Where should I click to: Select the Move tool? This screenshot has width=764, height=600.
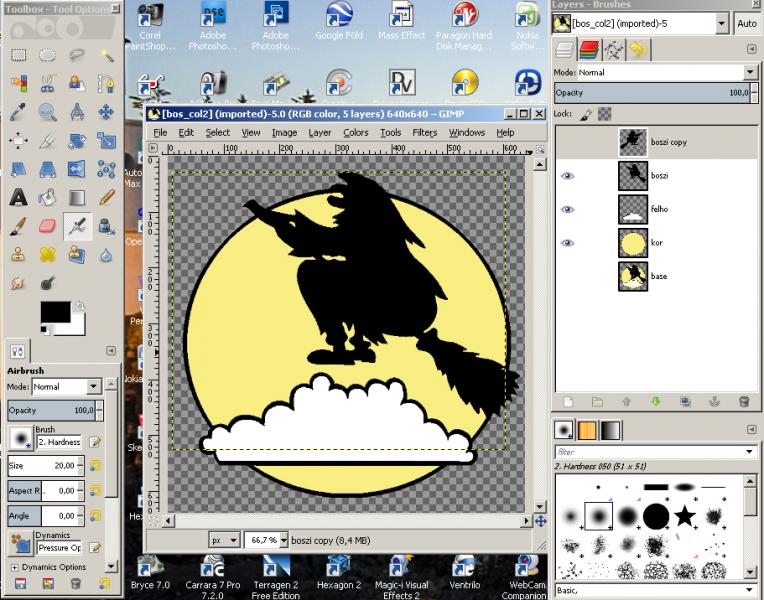[x=106, y=112]
